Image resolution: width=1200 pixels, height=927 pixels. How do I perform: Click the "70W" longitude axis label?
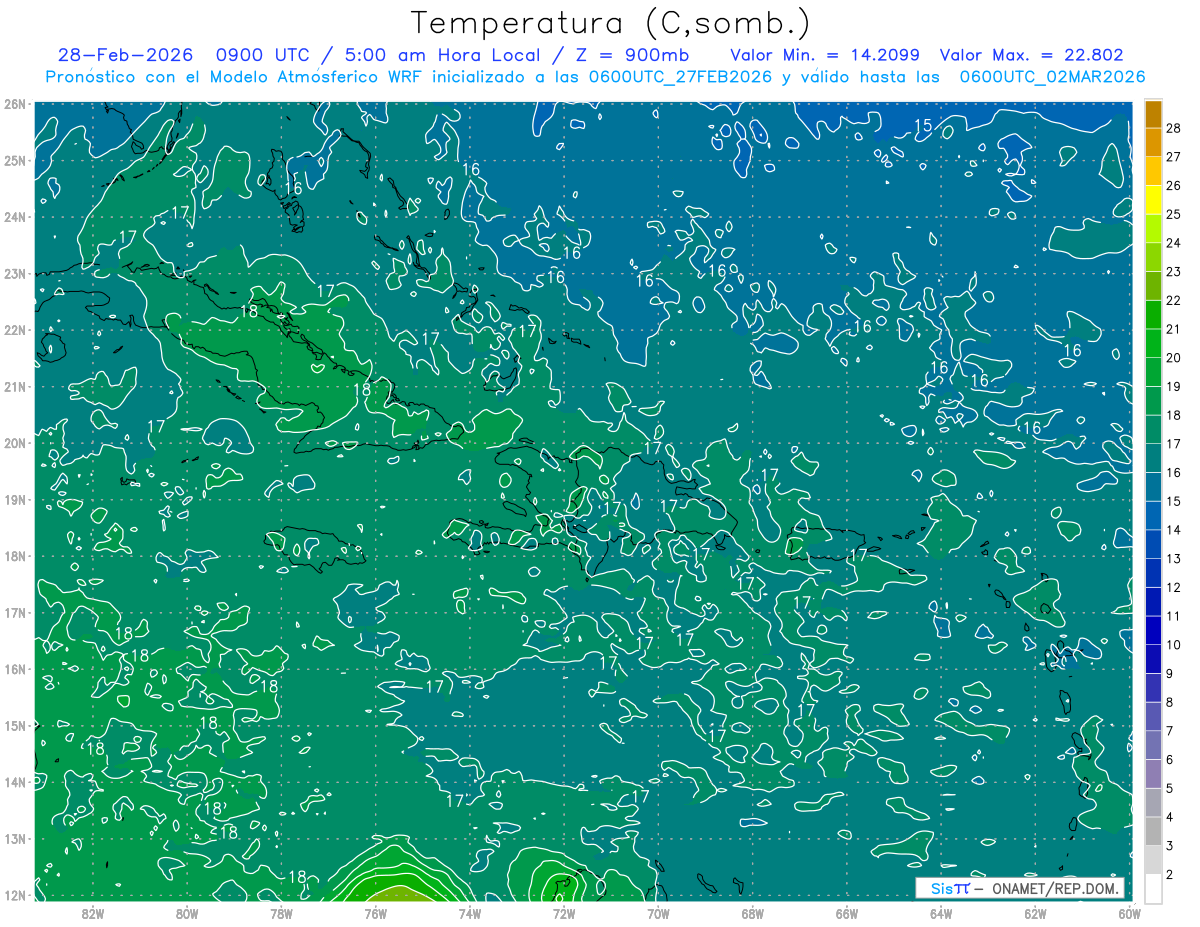point(658,912)
